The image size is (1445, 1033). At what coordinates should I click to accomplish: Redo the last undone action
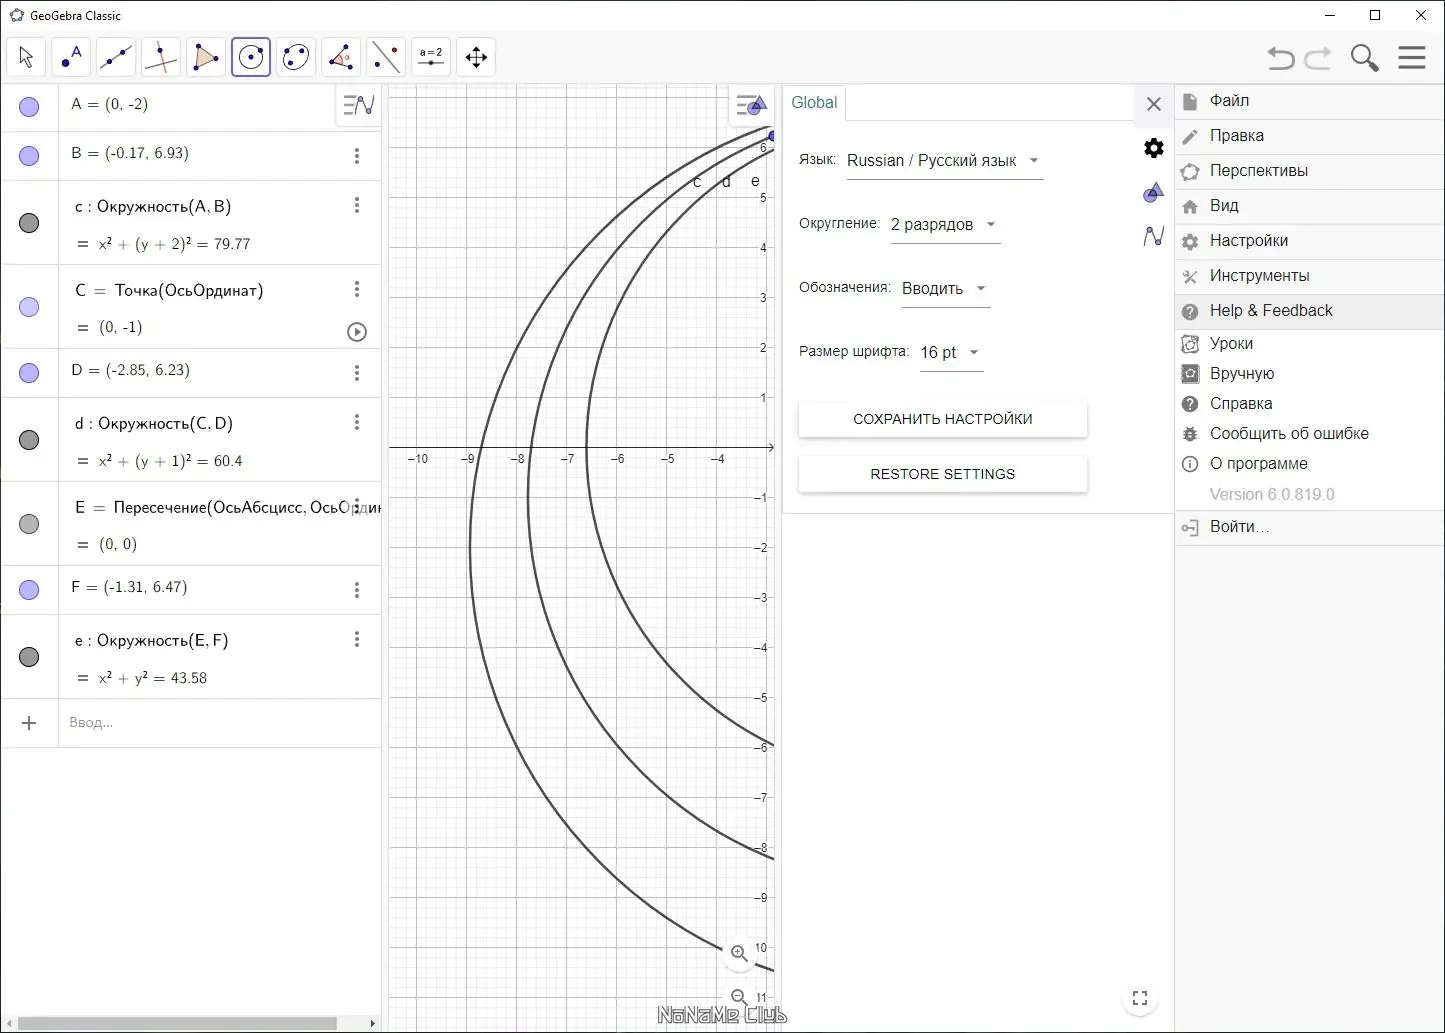coord(1318,58)
